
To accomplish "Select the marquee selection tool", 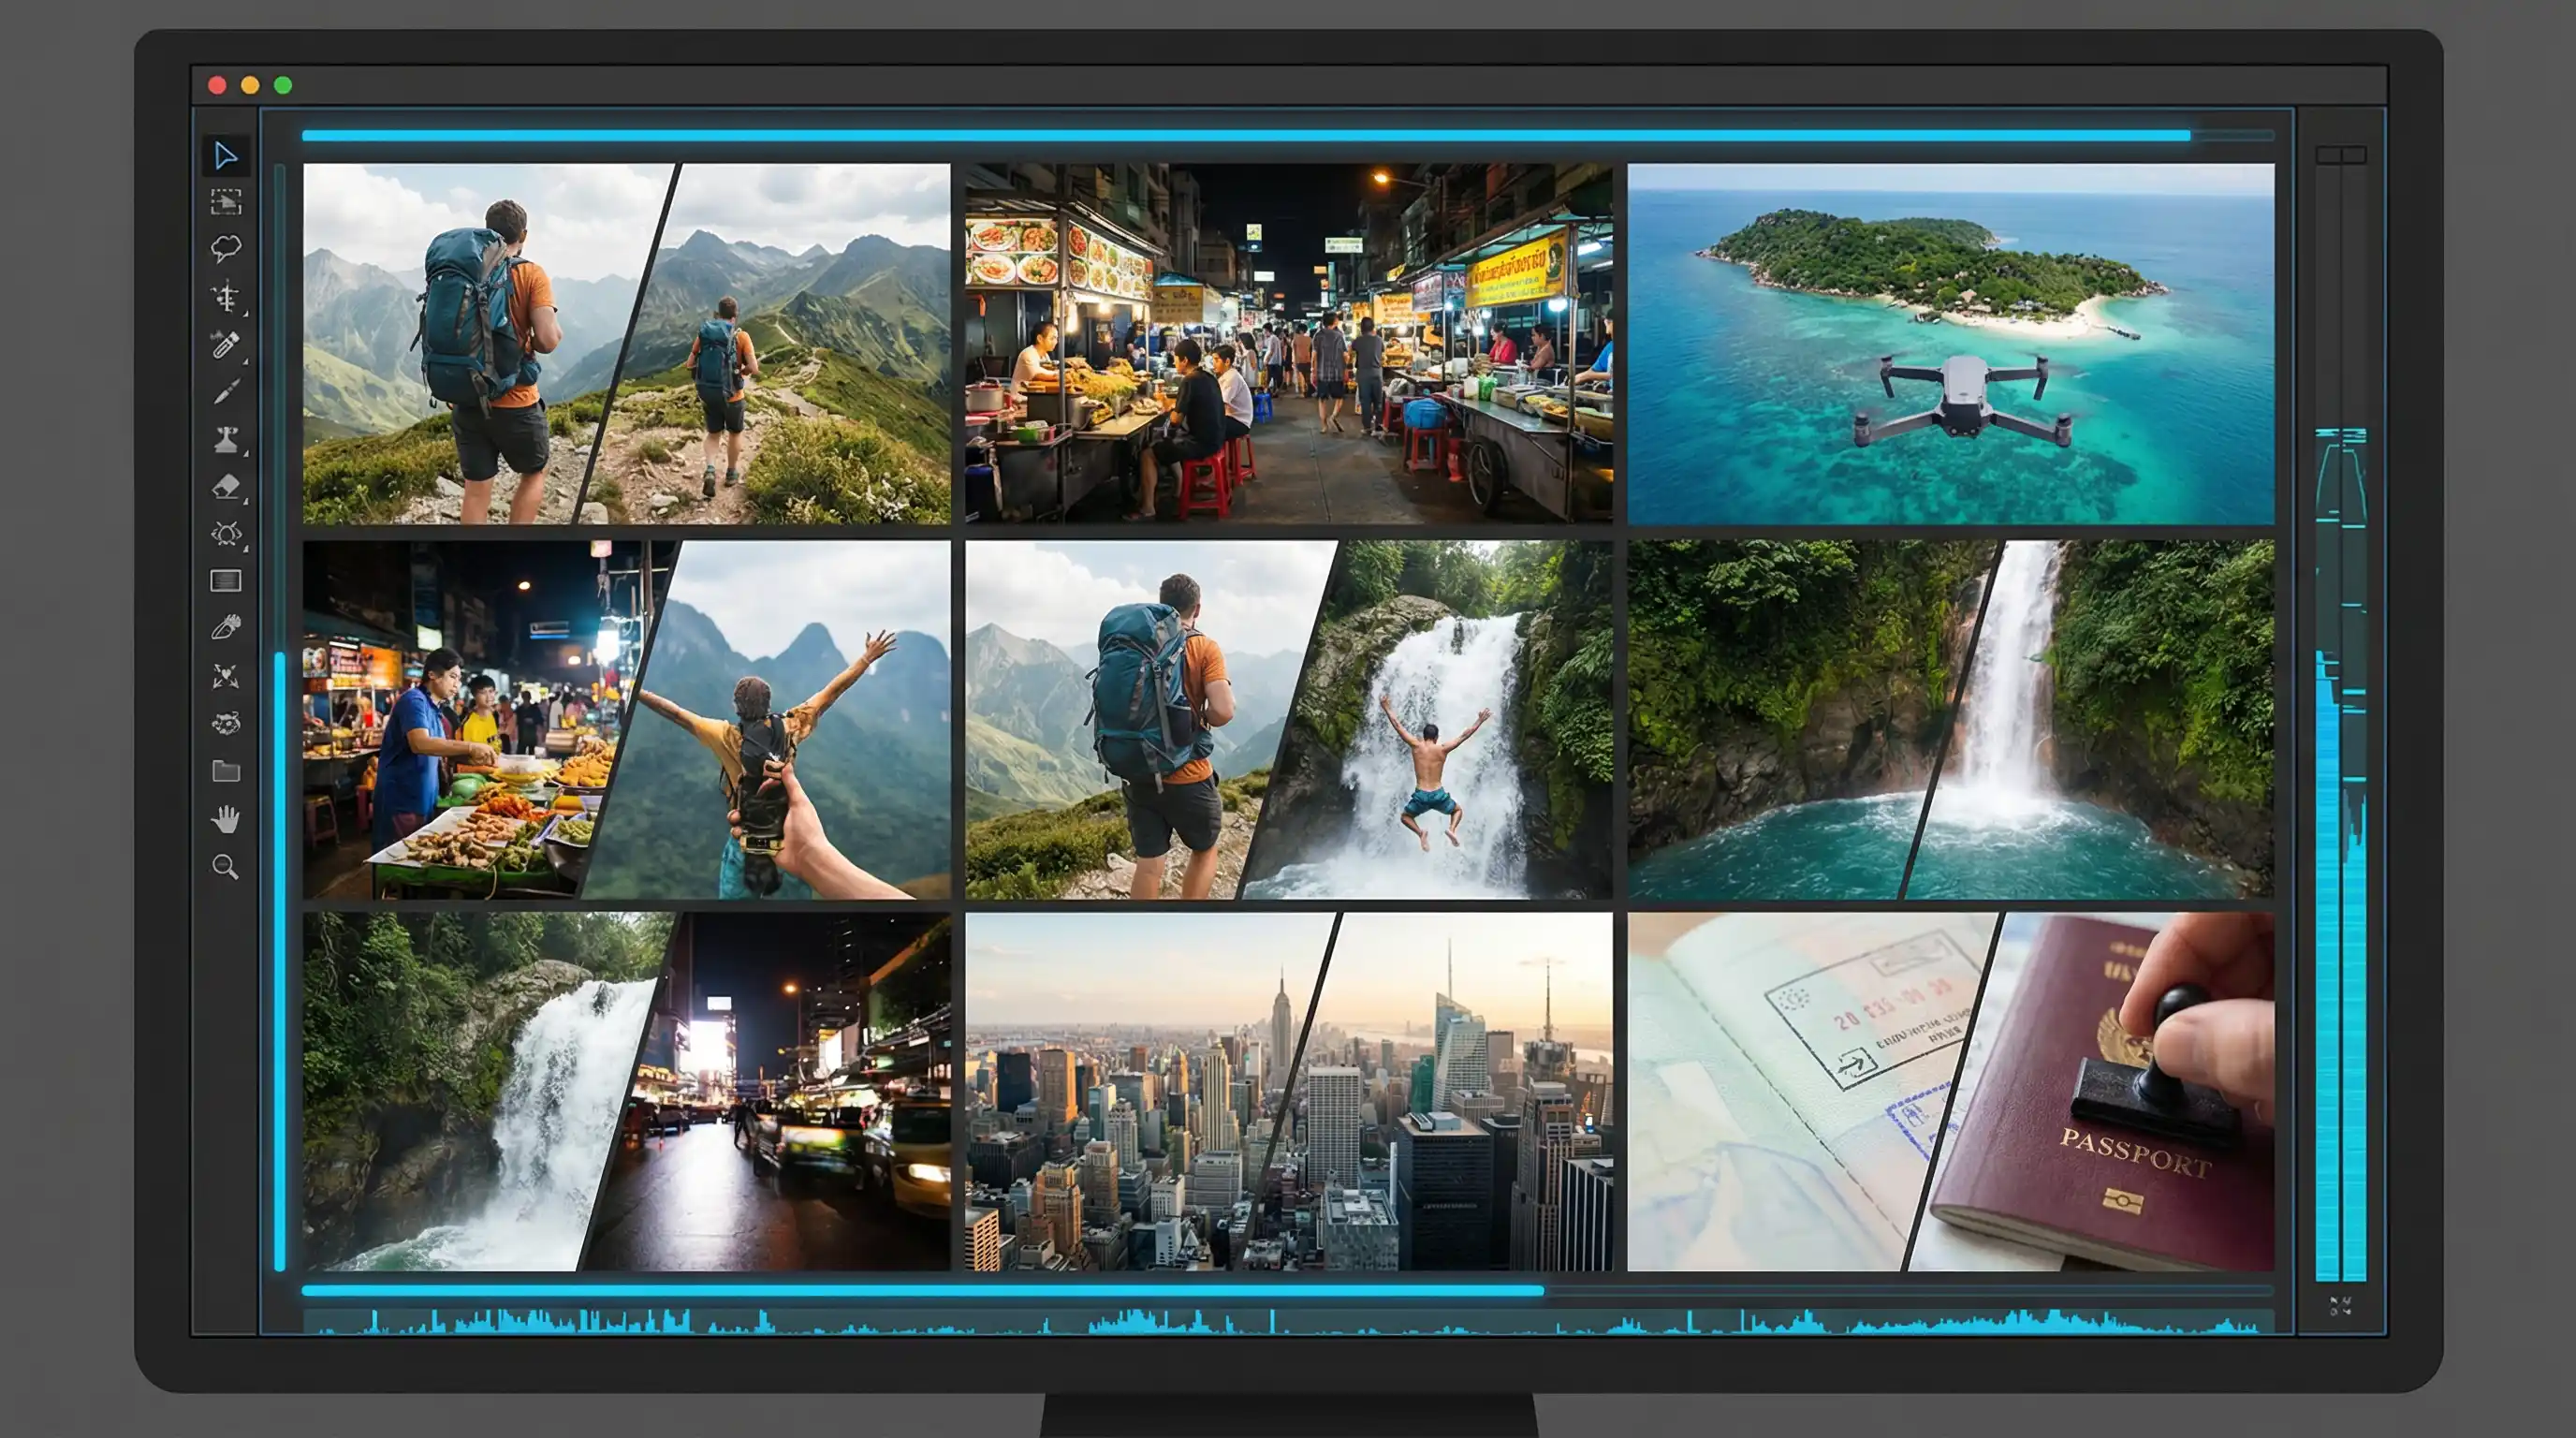I will pos(225,202).
